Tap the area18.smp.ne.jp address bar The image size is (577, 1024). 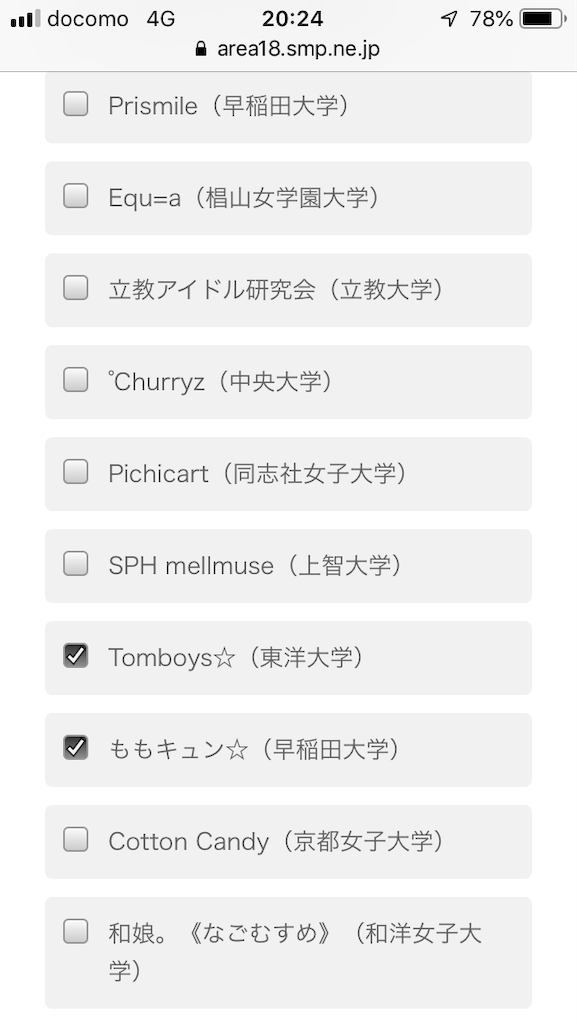(x=288, y=49)
